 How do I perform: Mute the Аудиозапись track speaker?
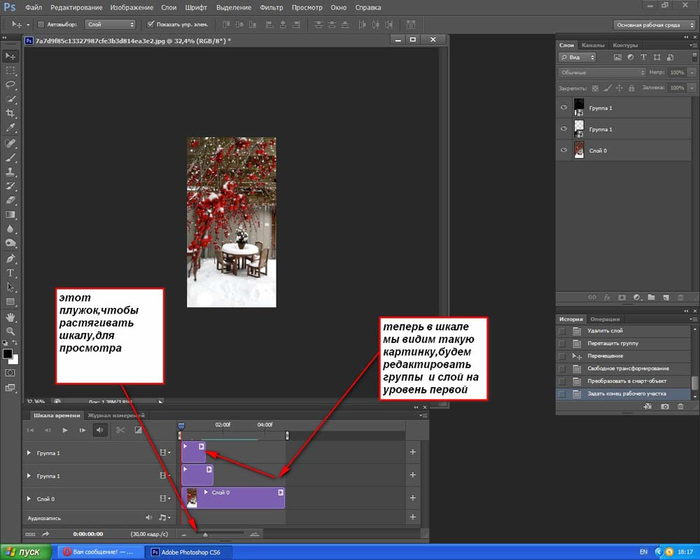click(x=149, y=518)
